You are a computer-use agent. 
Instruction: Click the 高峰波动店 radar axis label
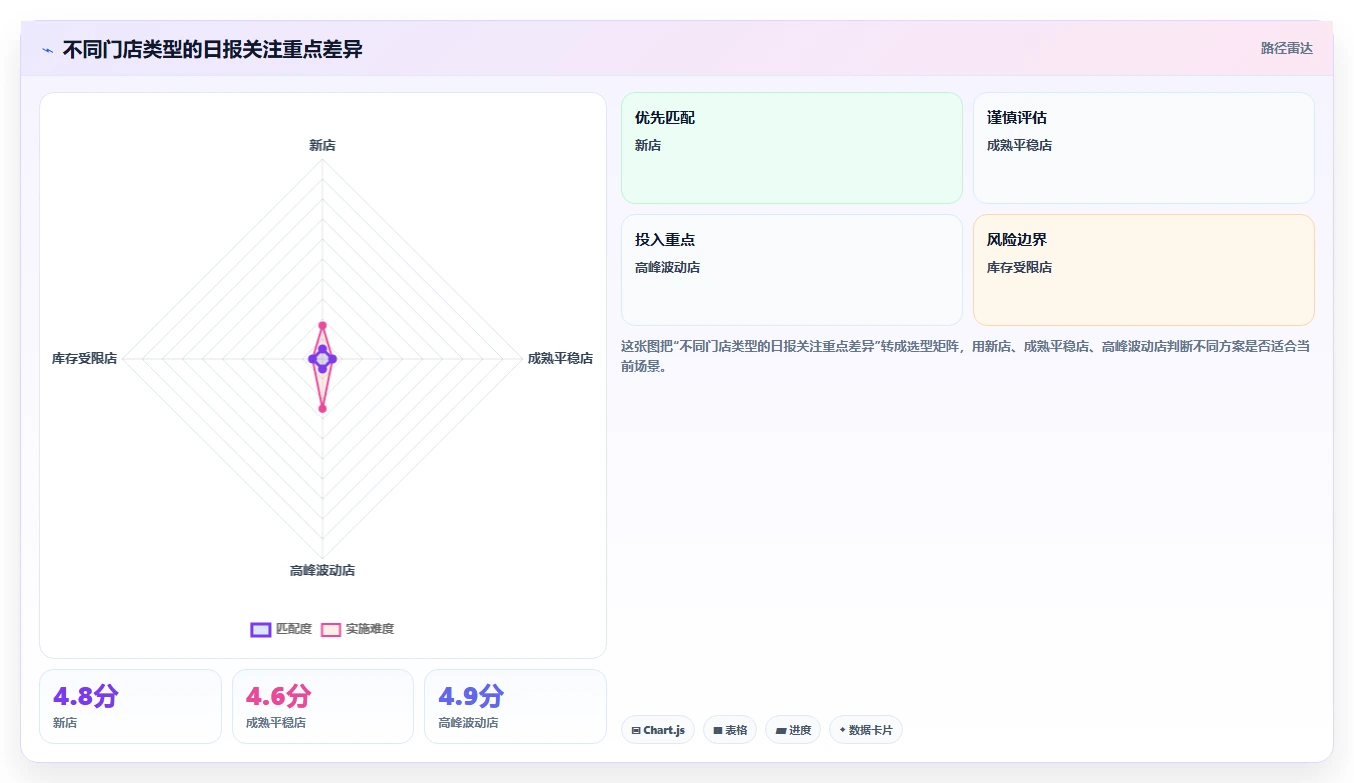click(322, 570)
